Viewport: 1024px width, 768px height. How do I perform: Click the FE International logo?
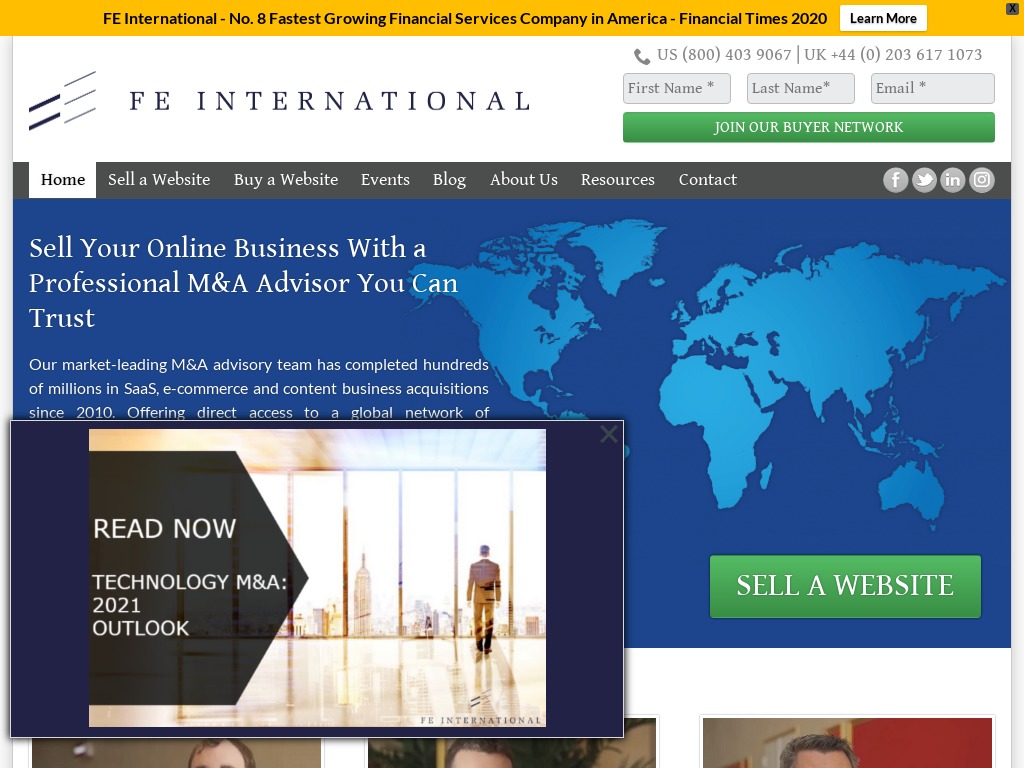point(280,101)
